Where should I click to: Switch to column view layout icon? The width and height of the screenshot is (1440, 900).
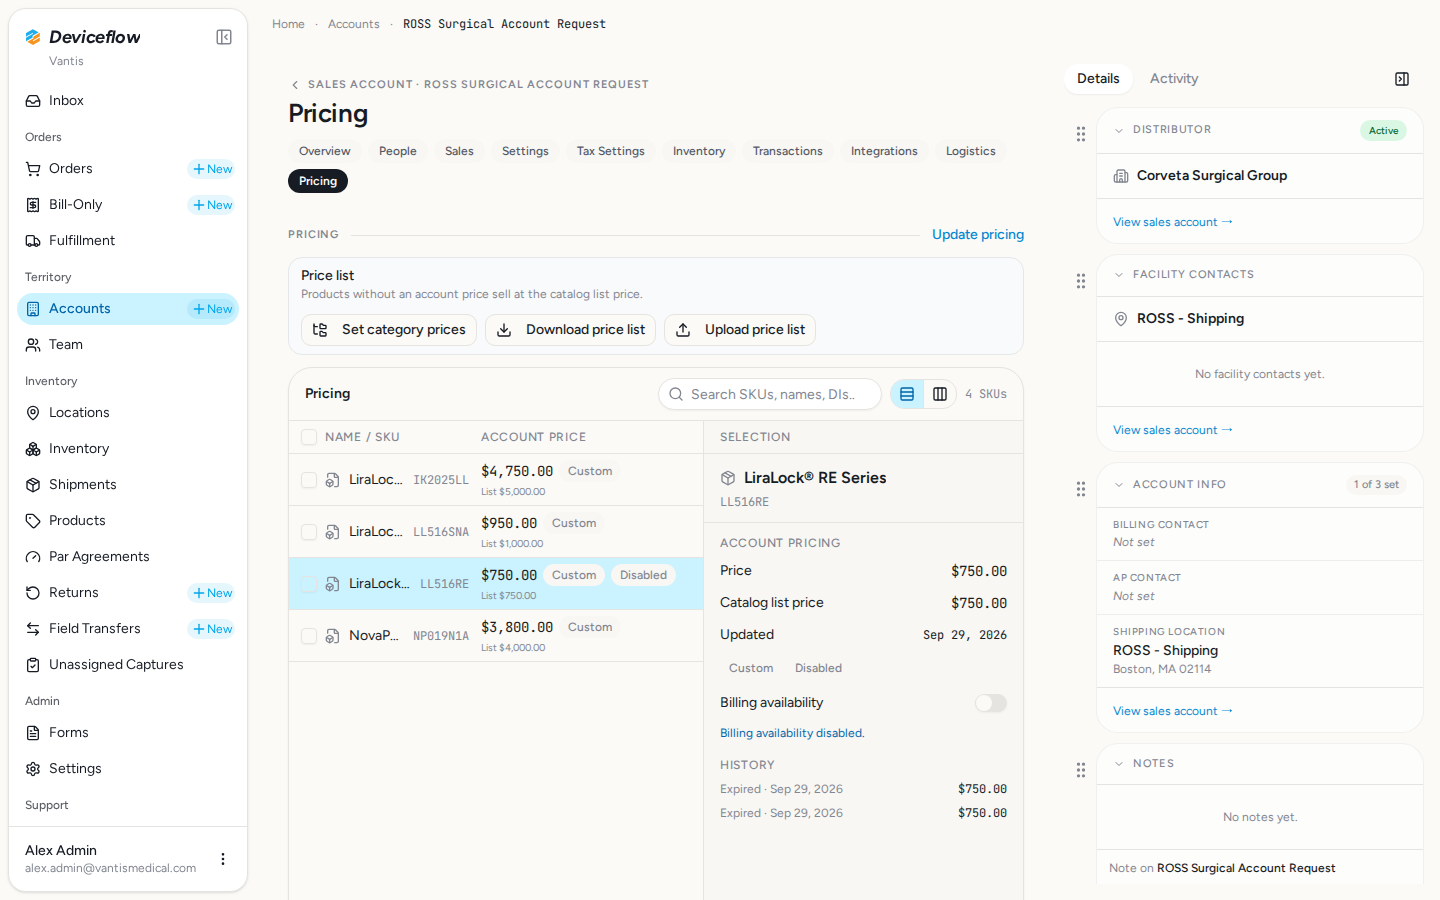[940, 394]
